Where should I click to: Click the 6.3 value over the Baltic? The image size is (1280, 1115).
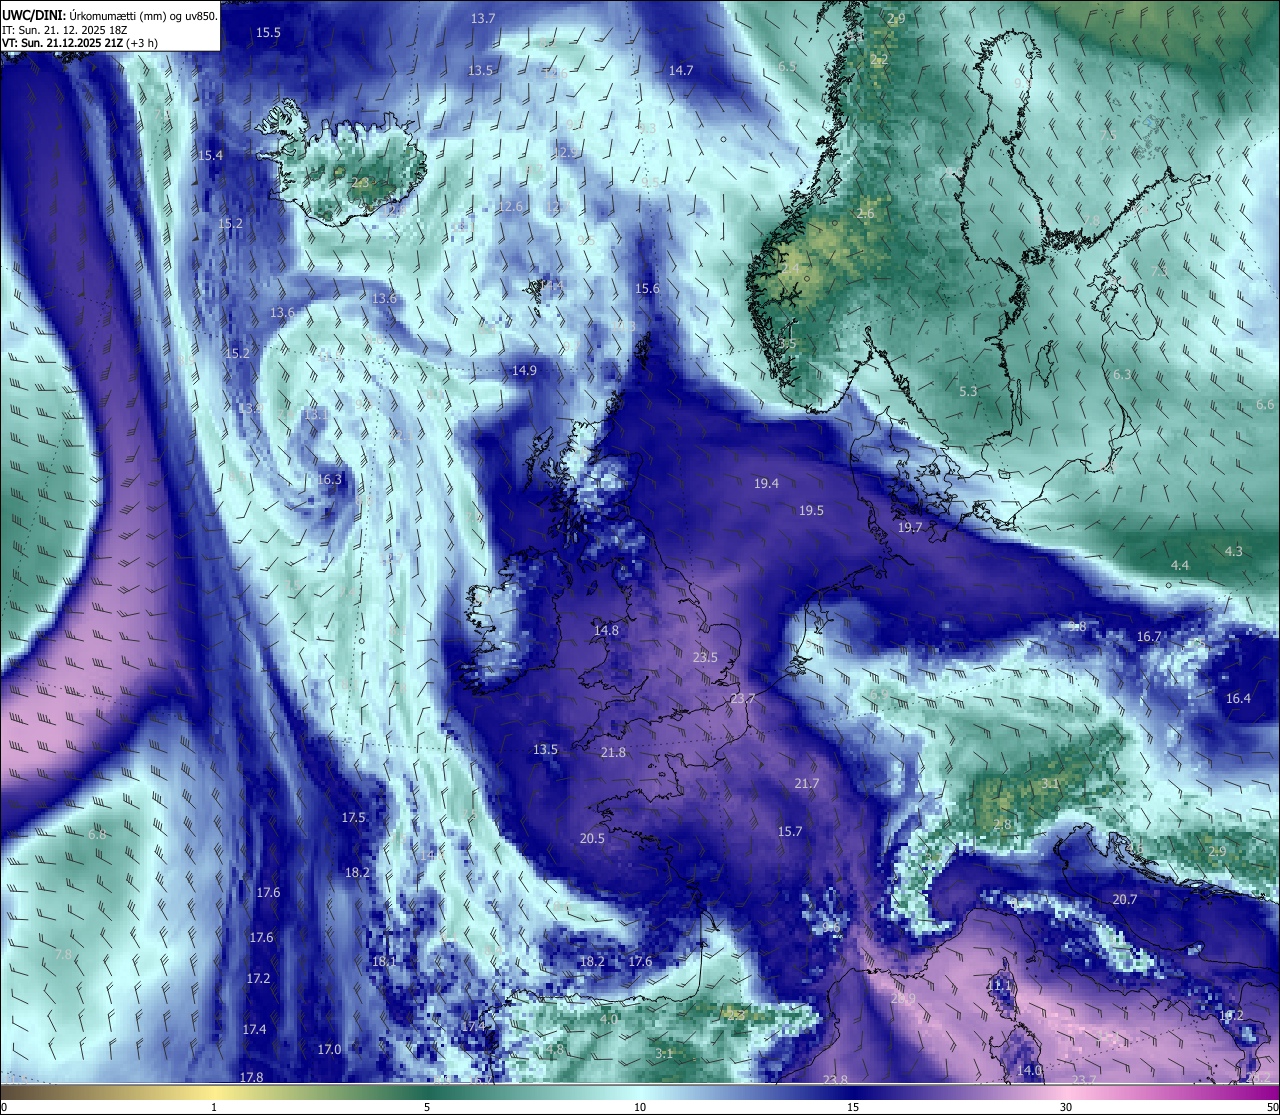point(1123,374)
